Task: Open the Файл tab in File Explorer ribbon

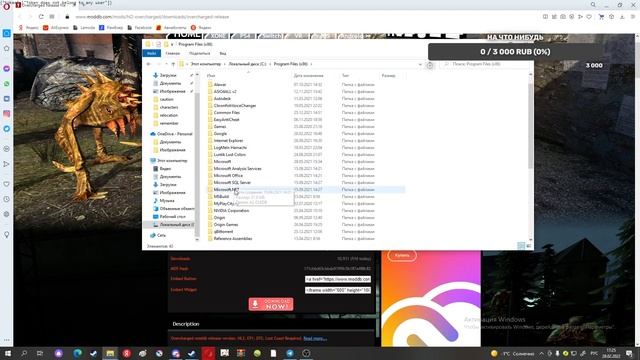Action: pos(151,53)
